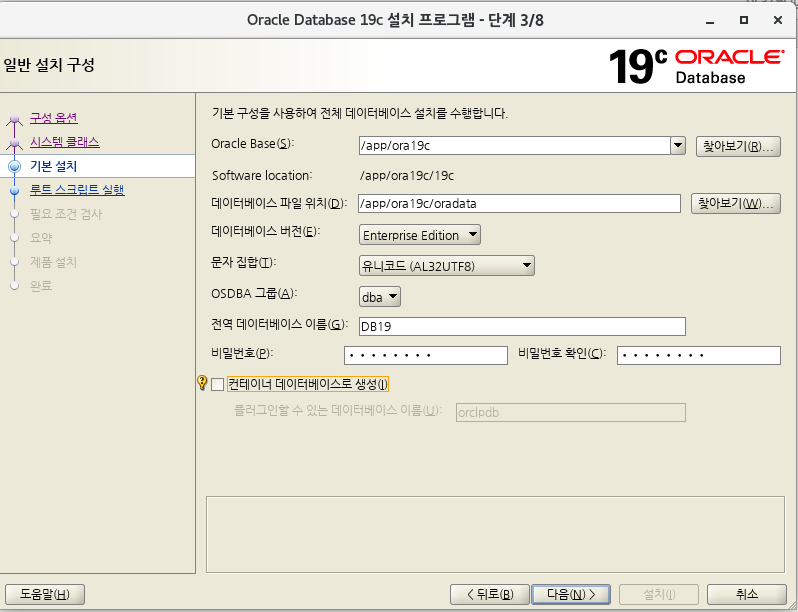
Task: Focus the Oracle Base path field
Action: [x=515, y=145]
